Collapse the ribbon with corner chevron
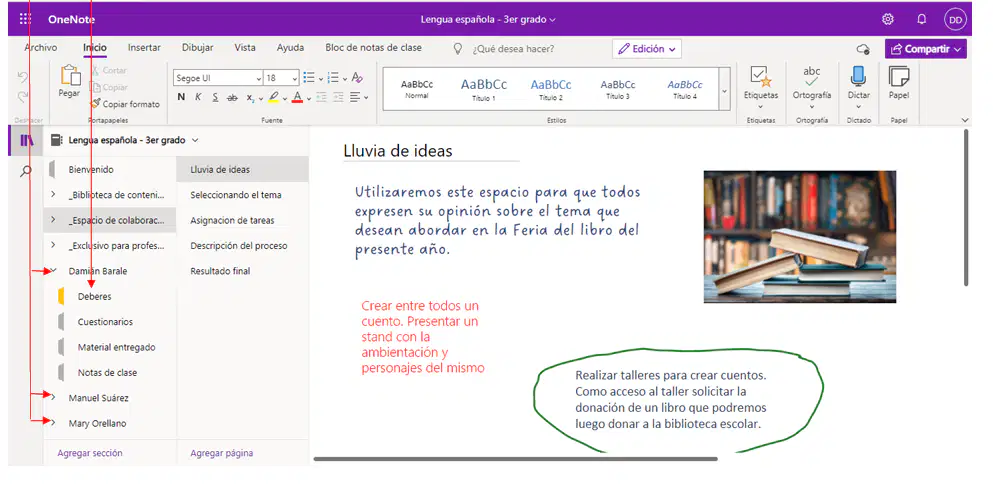Image resolution: width=993 pixels, height=495 pixels. pos(965,120)
